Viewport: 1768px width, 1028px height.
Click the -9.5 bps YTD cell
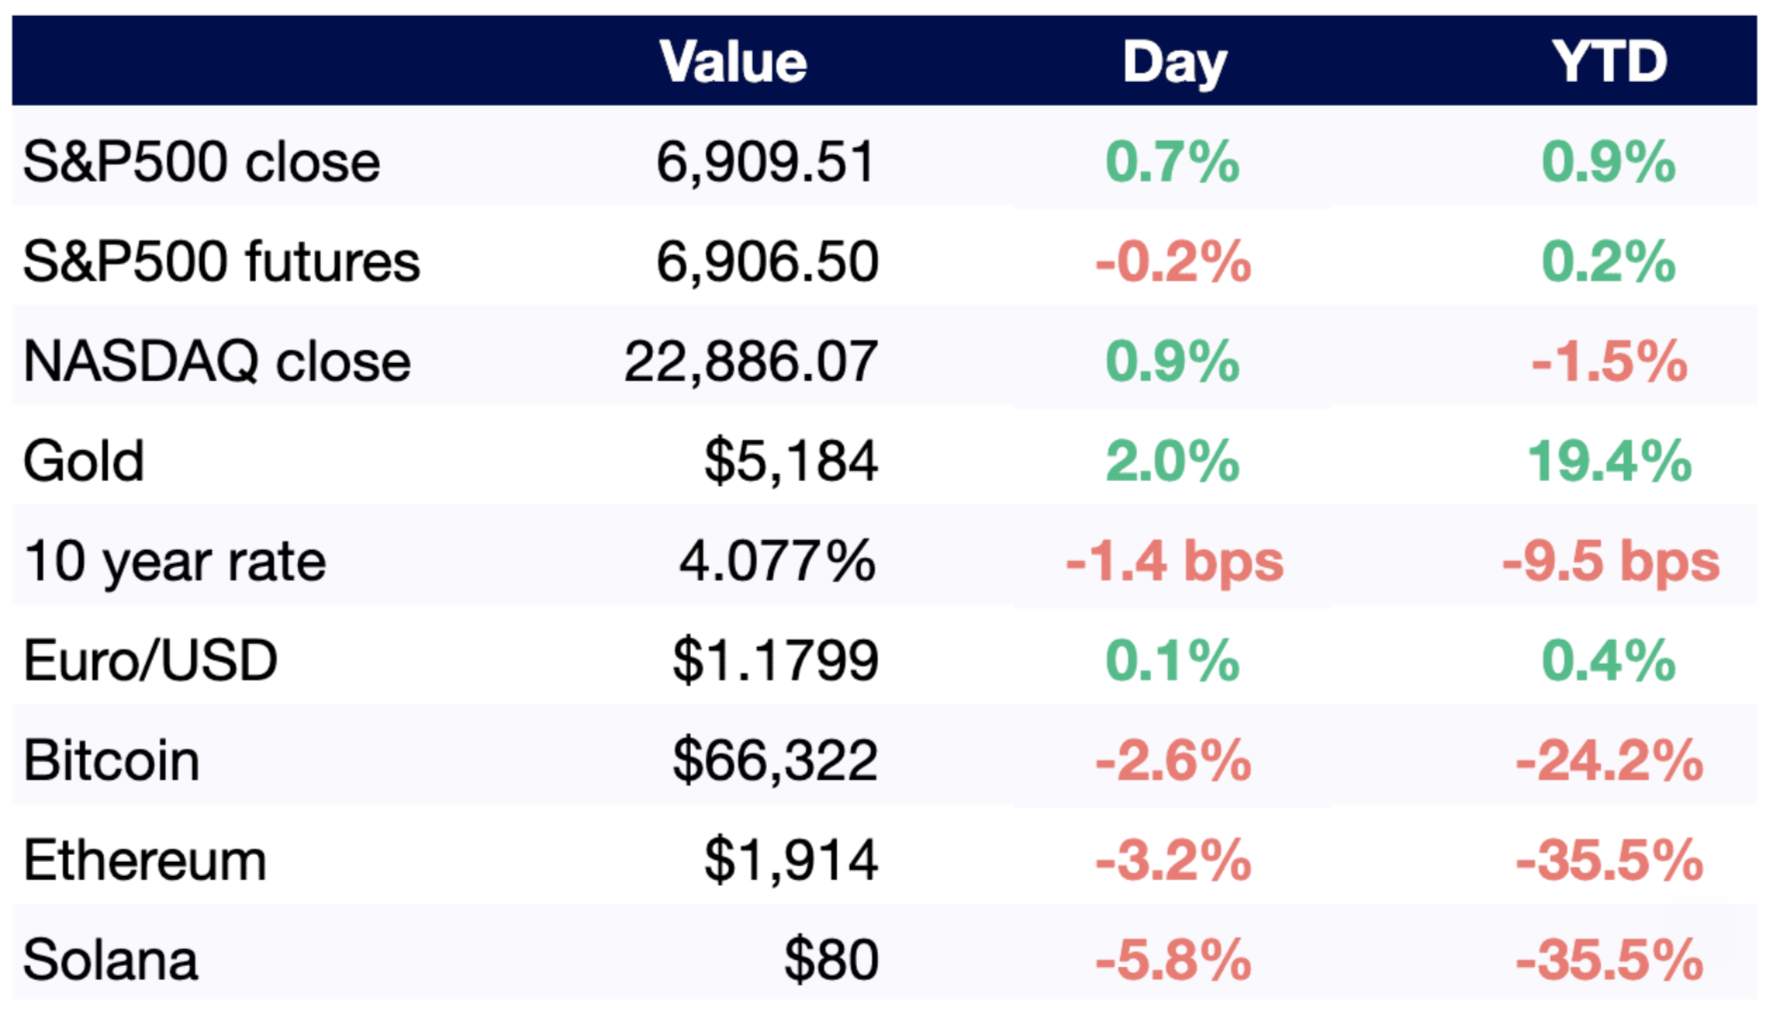(x=1610, y=561)
